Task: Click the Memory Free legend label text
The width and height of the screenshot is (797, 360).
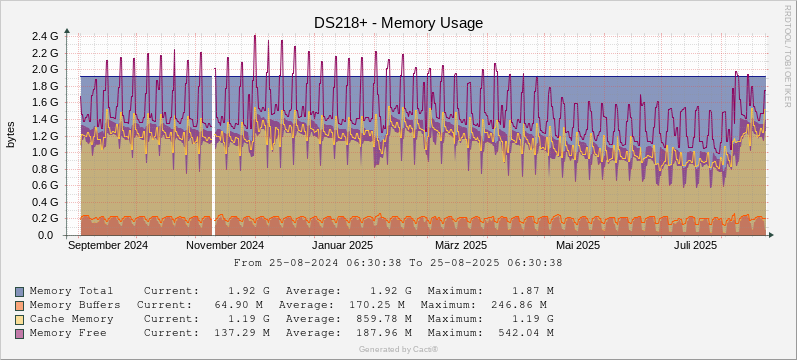Action: click(x=68, y=333)
